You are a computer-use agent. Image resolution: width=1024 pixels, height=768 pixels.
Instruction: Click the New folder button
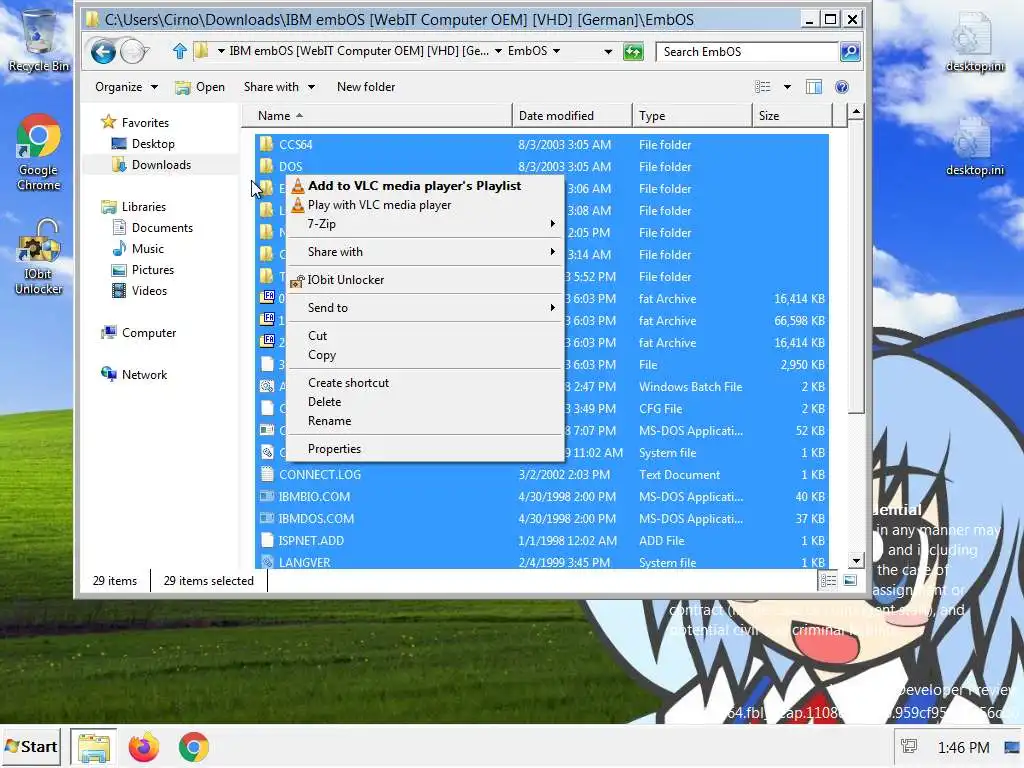pyautogui.click(x=366, y=87)
